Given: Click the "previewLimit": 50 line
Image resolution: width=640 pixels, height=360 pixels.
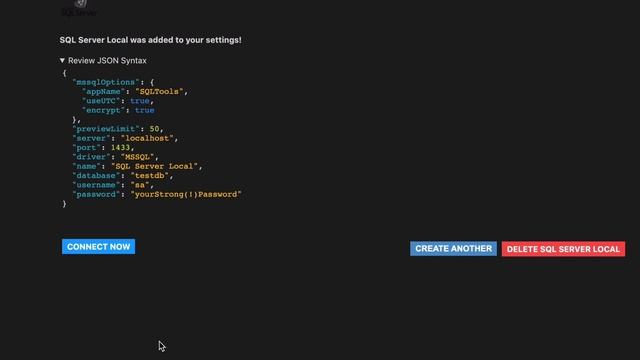Looking at the screenshot, I should pos(118,129).
